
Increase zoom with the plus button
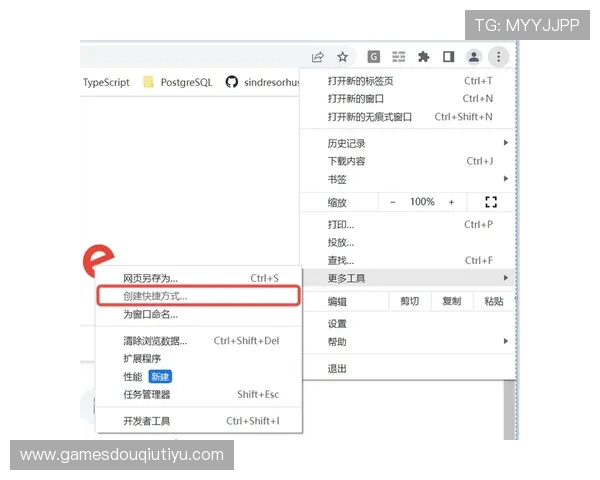point(452,202)
